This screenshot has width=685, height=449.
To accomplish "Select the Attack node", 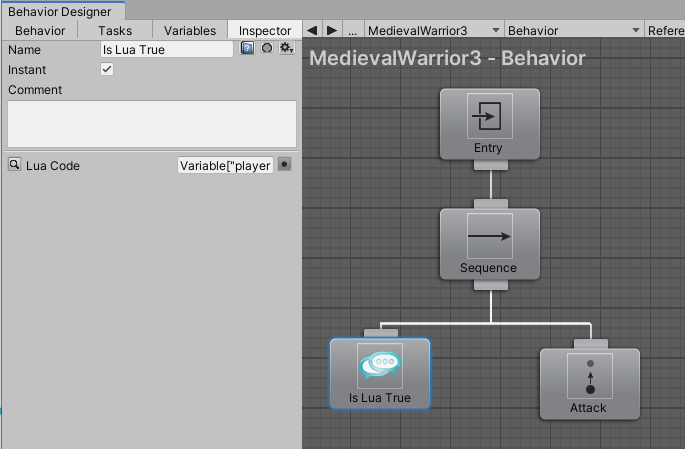I will [590, 384].
